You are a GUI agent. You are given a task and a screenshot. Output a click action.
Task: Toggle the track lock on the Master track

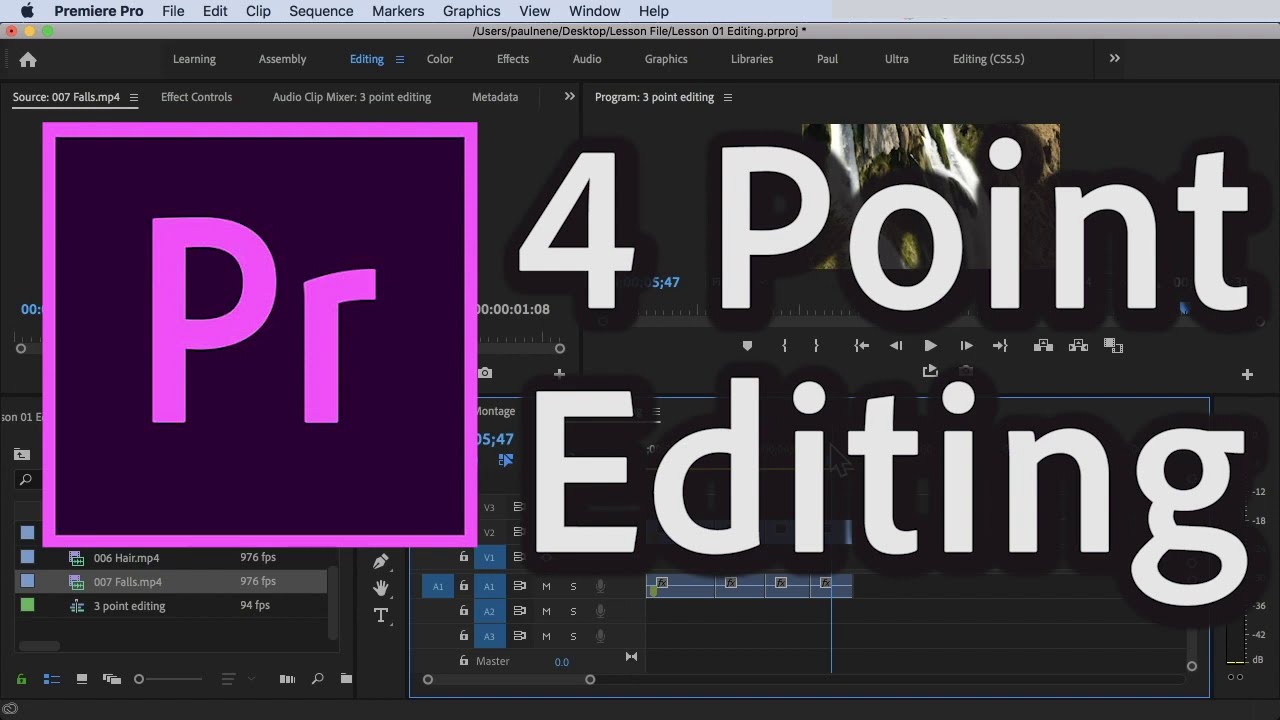pos(464,661)
